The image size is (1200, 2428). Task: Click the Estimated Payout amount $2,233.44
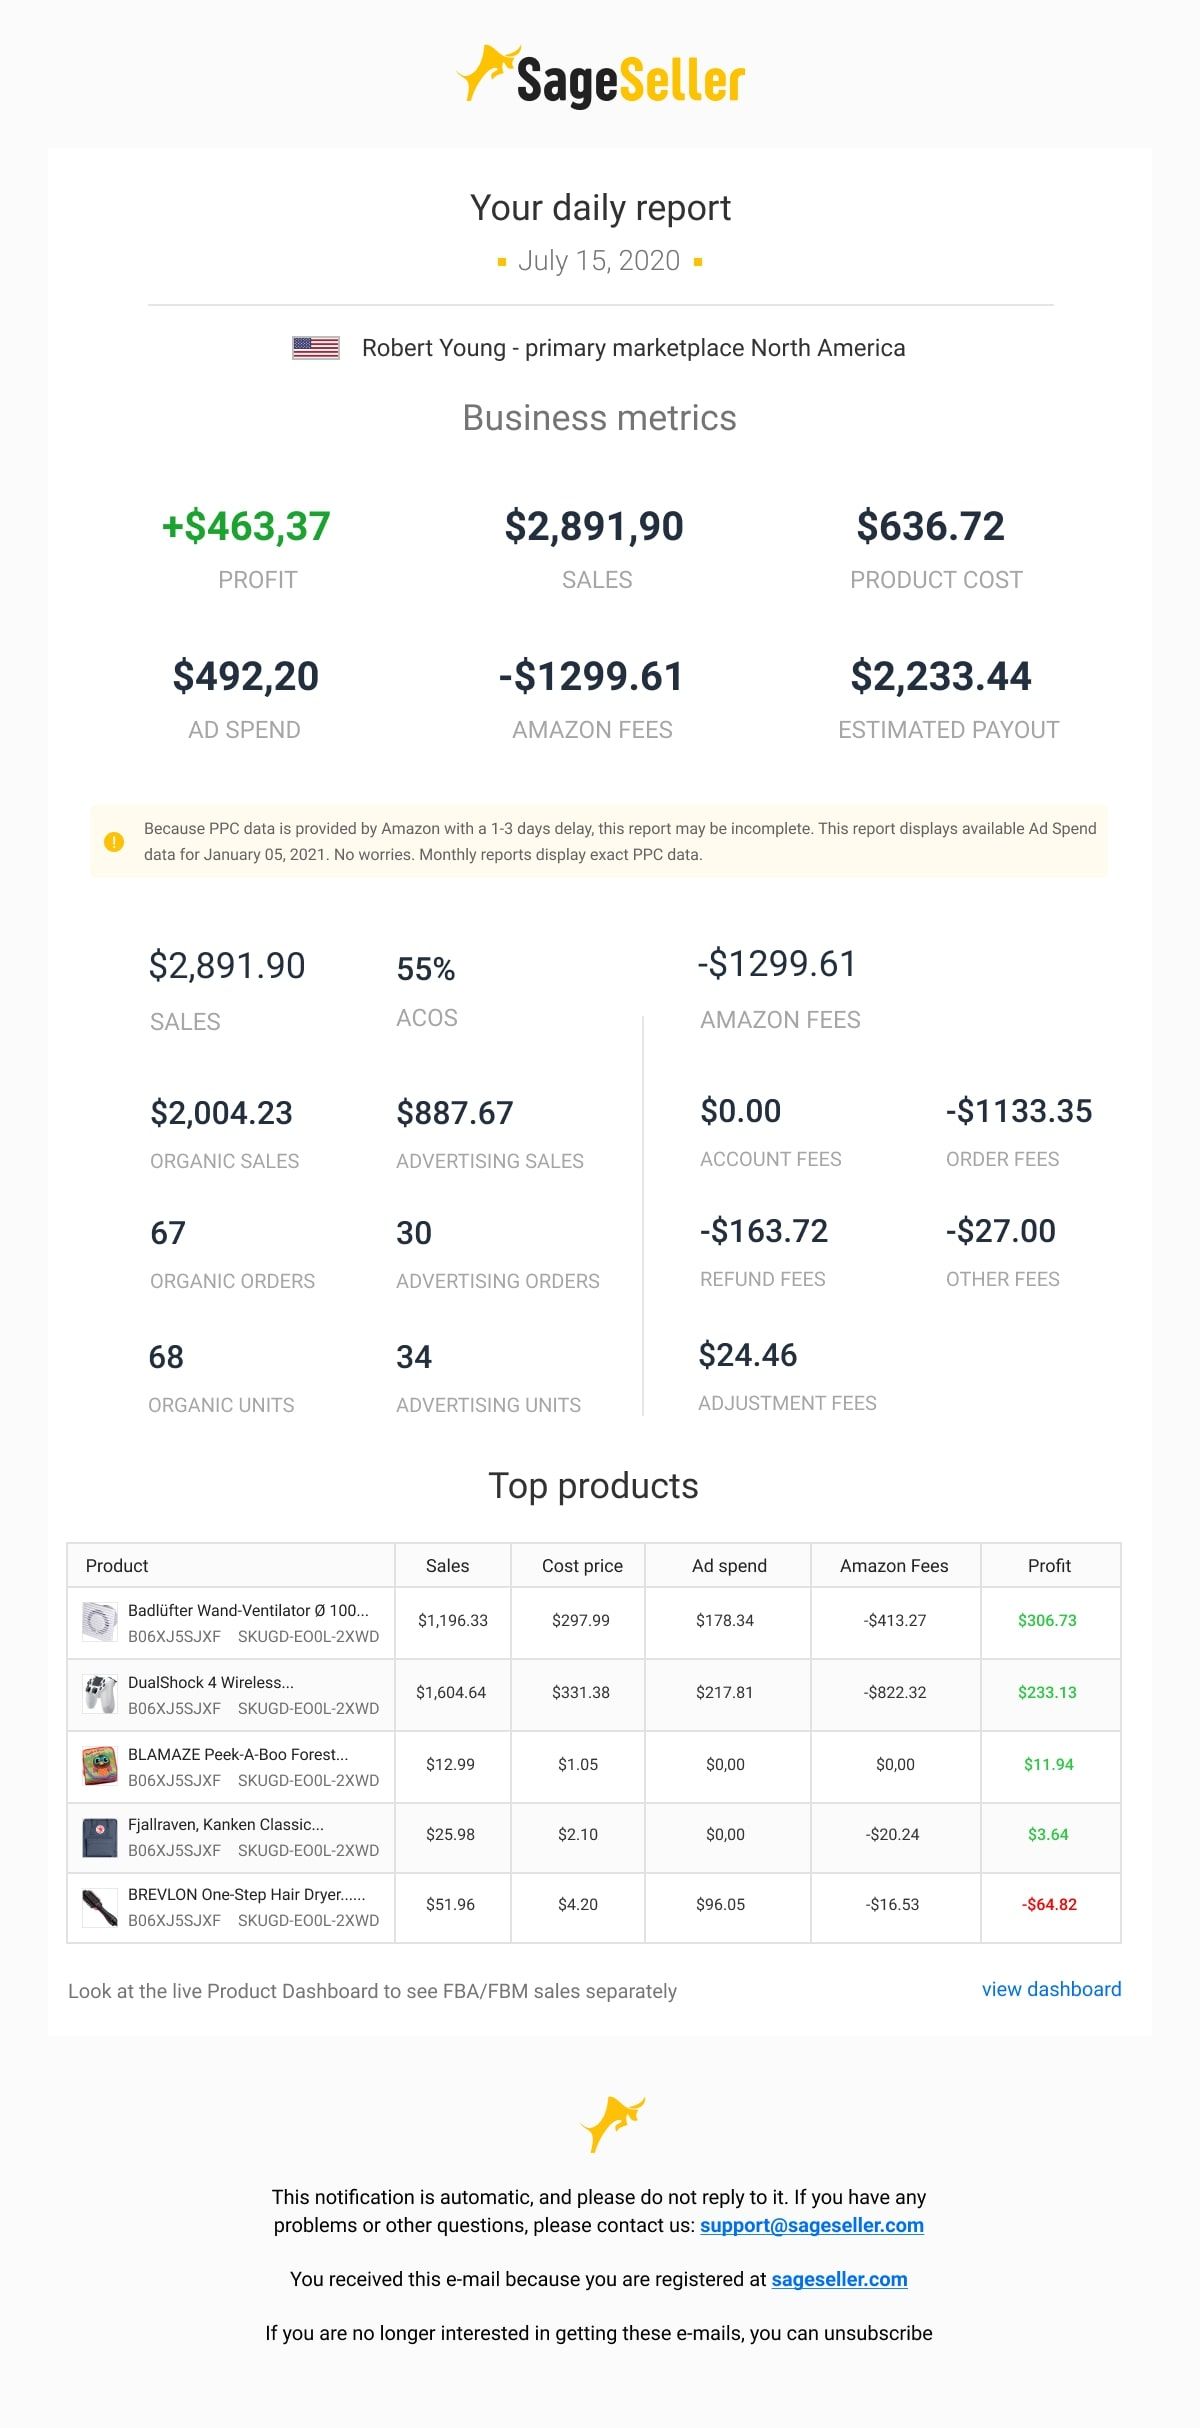pyautogui.click(x=940, y=676)
